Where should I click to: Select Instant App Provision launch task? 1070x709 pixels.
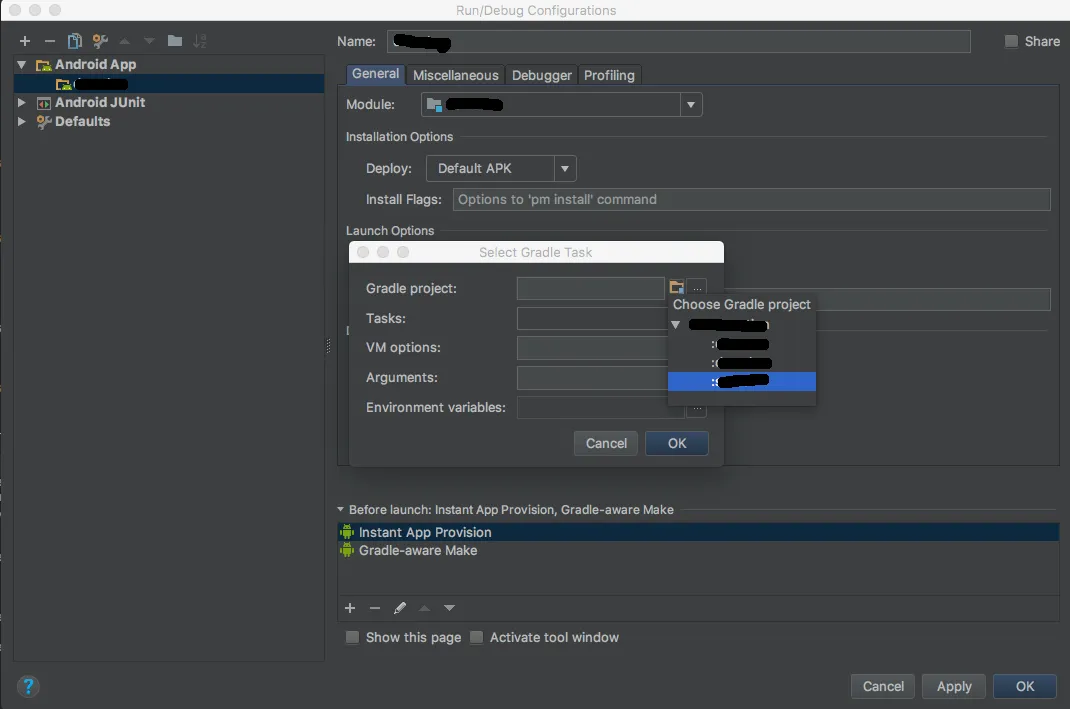pyautogui.click(x=698, y=532)
